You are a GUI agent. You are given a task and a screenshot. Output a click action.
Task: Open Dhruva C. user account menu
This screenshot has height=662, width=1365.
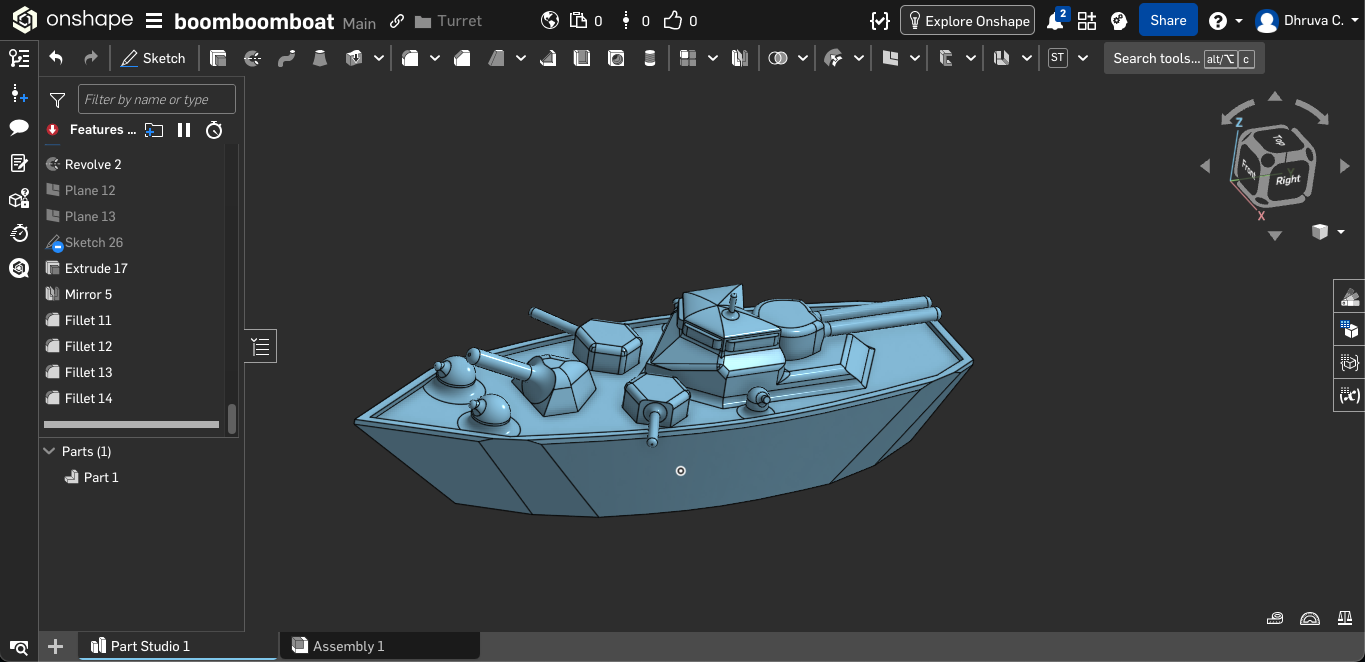[1307, 20]
